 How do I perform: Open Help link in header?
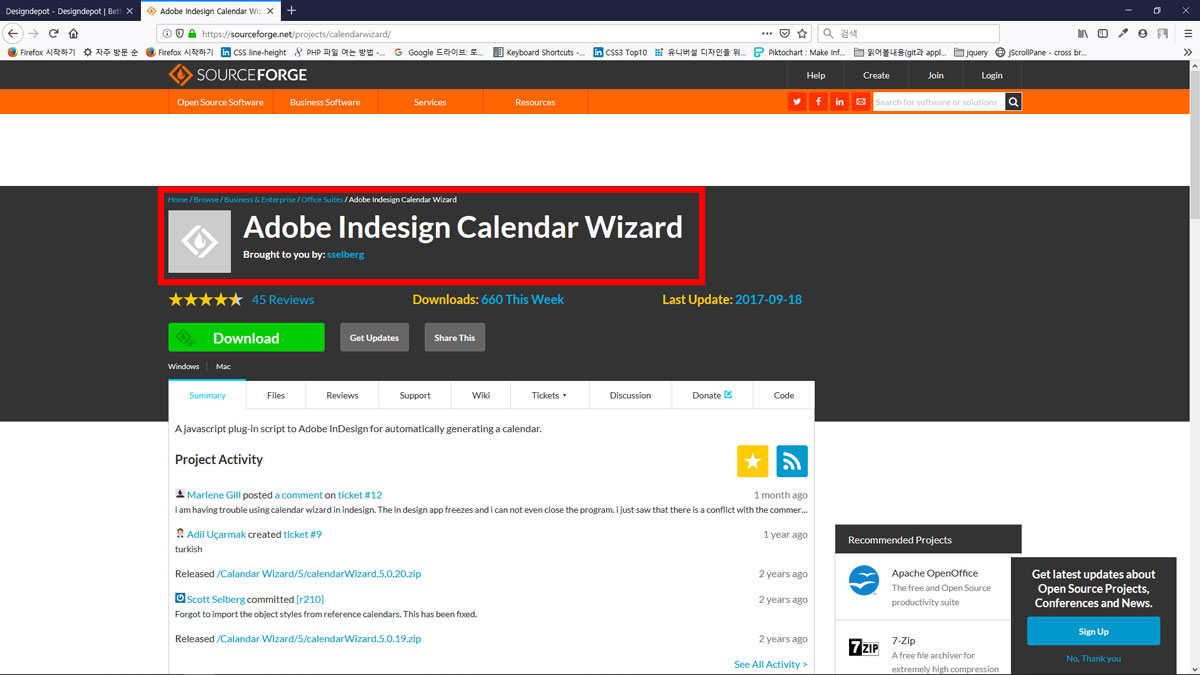816,75
